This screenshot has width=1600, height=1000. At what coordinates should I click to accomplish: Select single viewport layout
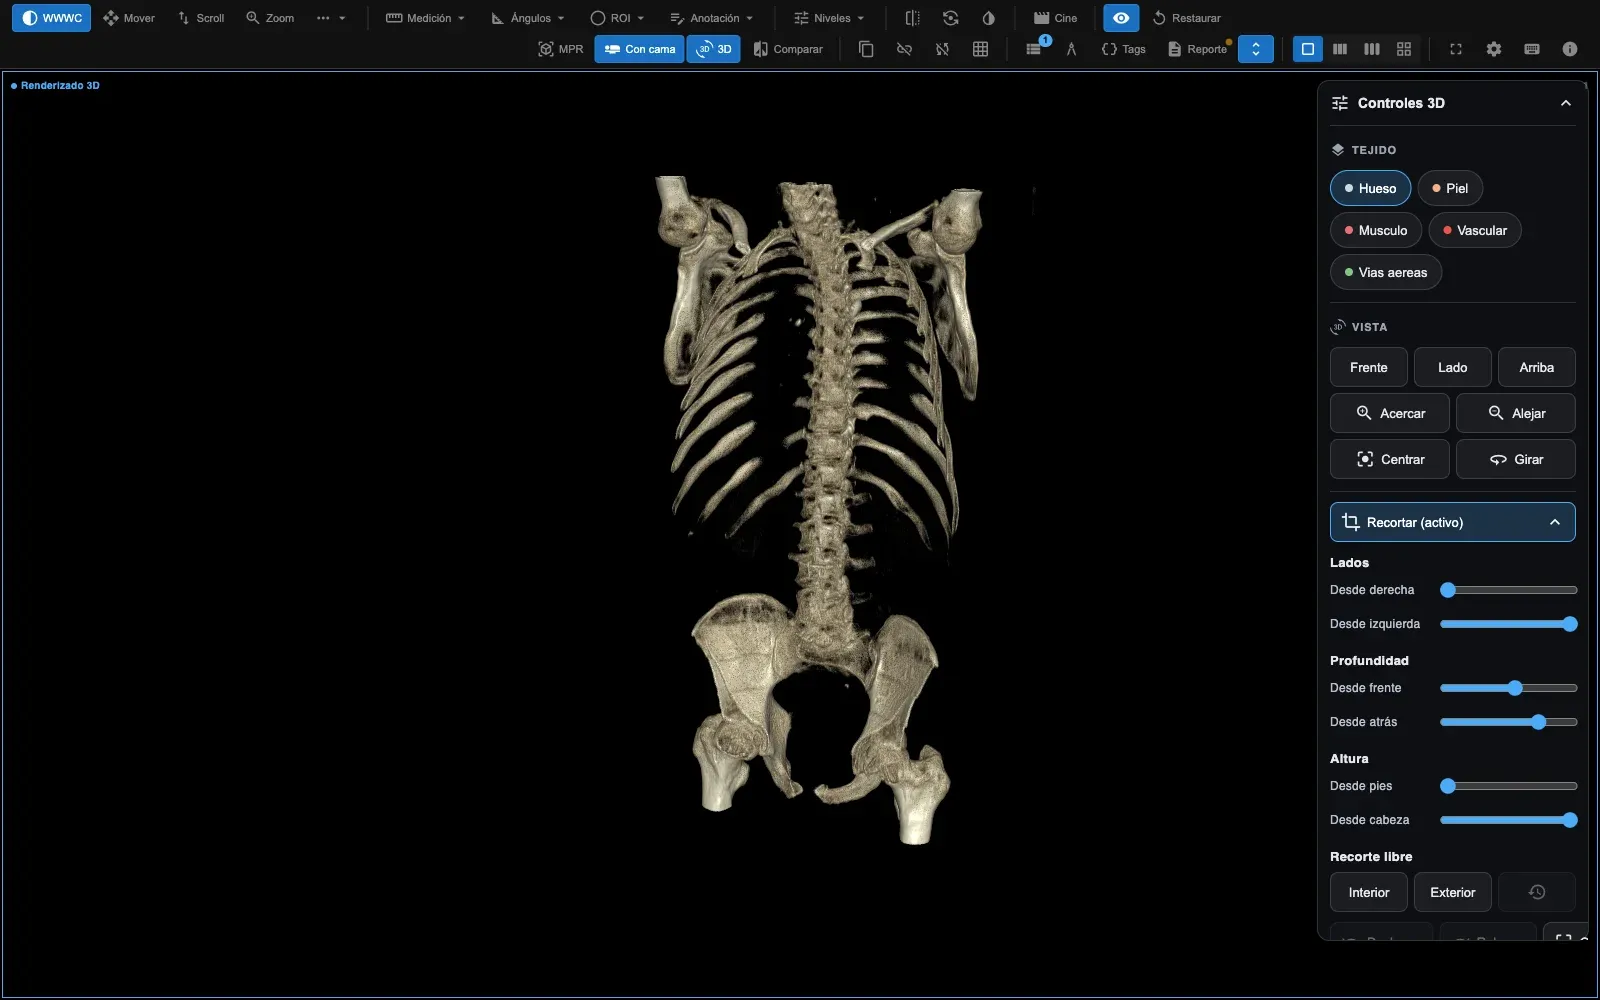click(1307, 49)
